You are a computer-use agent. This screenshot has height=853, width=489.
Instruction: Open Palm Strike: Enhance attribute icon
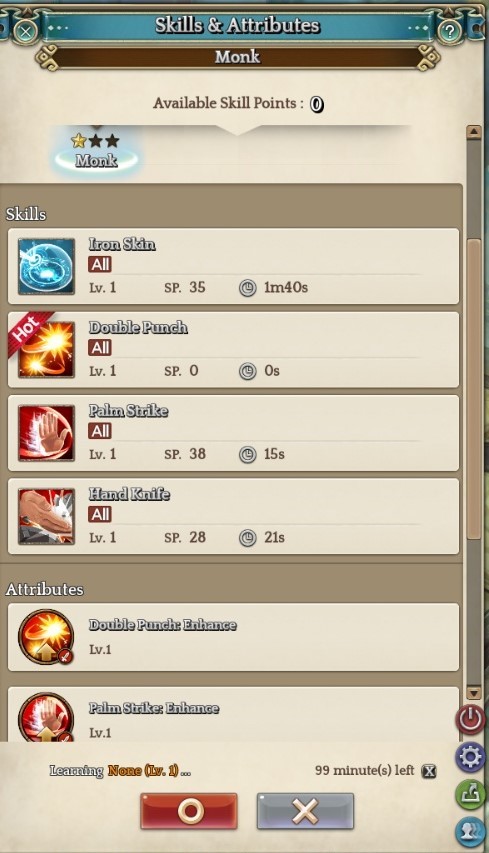click(46, 717)
